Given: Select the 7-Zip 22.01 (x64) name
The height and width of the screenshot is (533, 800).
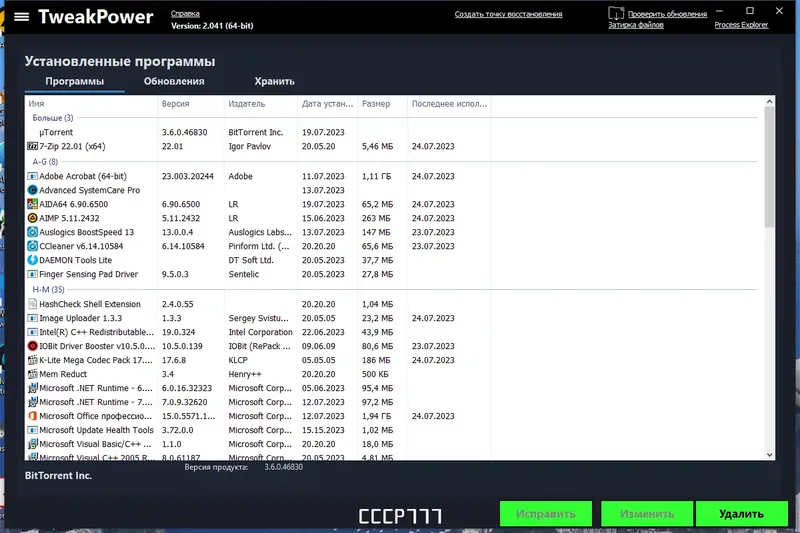Looking at the screenshot, I should (x=72, y=146).
